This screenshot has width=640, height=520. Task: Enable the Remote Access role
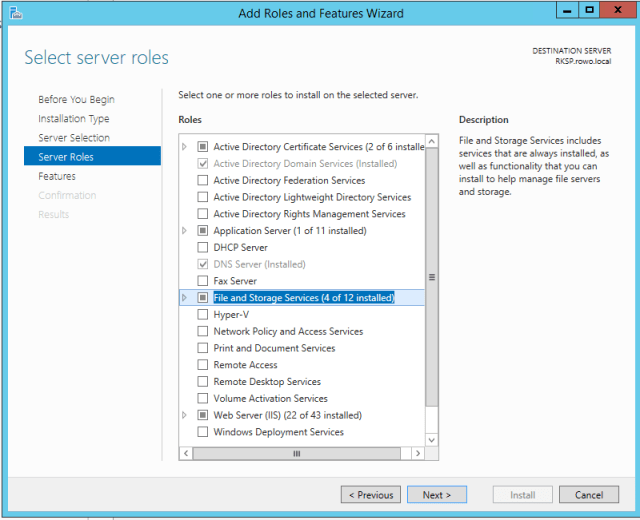pyautogui.click(x=202, y=364)
